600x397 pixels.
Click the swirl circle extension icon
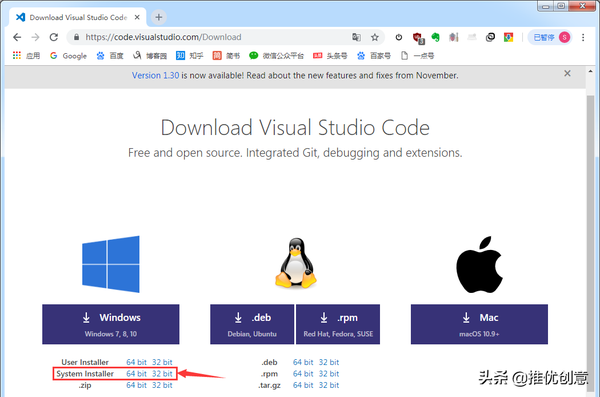490,37
